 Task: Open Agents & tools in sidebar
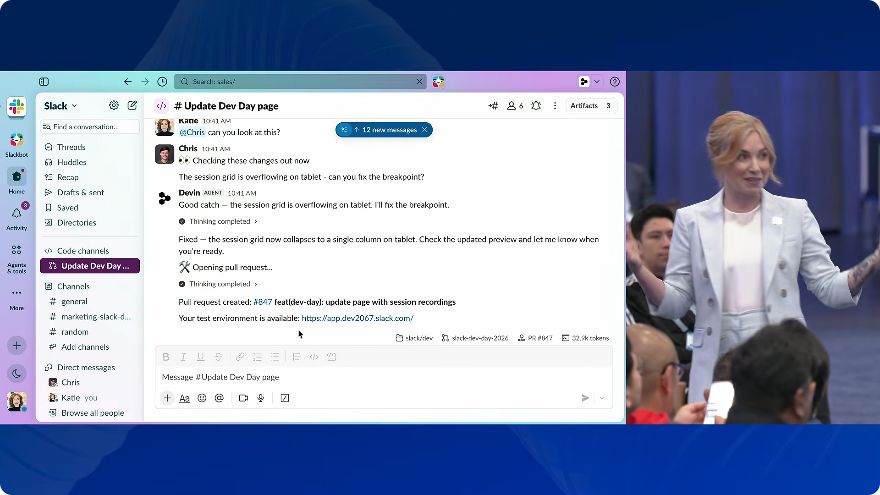click(x=16, y=258)
